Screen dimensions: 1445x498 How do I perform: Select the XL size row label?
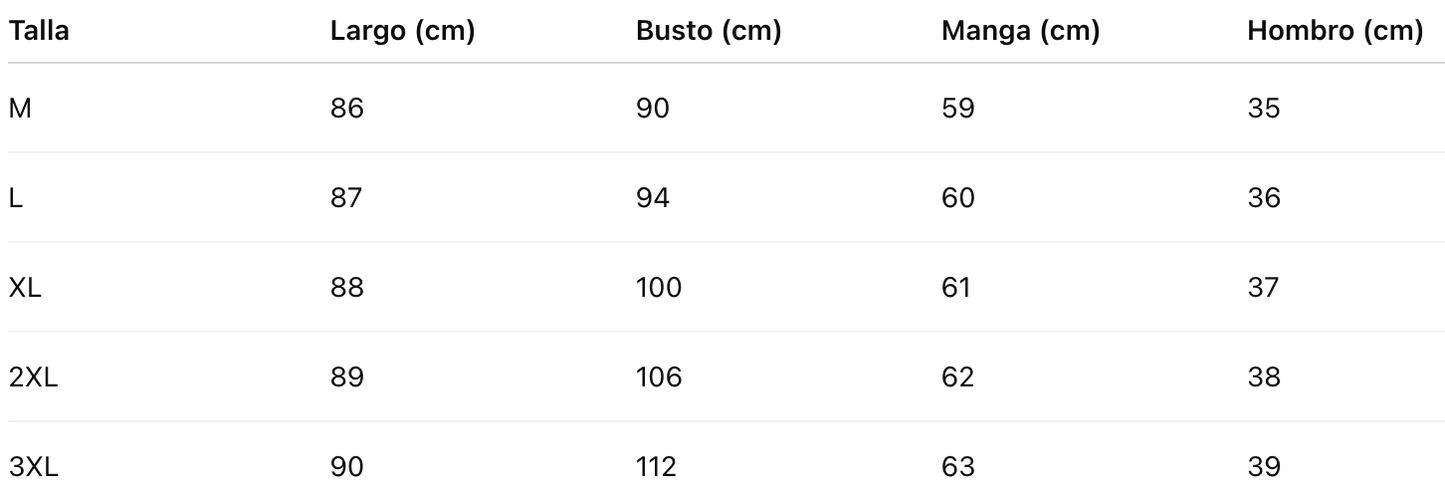pos(25,288)
